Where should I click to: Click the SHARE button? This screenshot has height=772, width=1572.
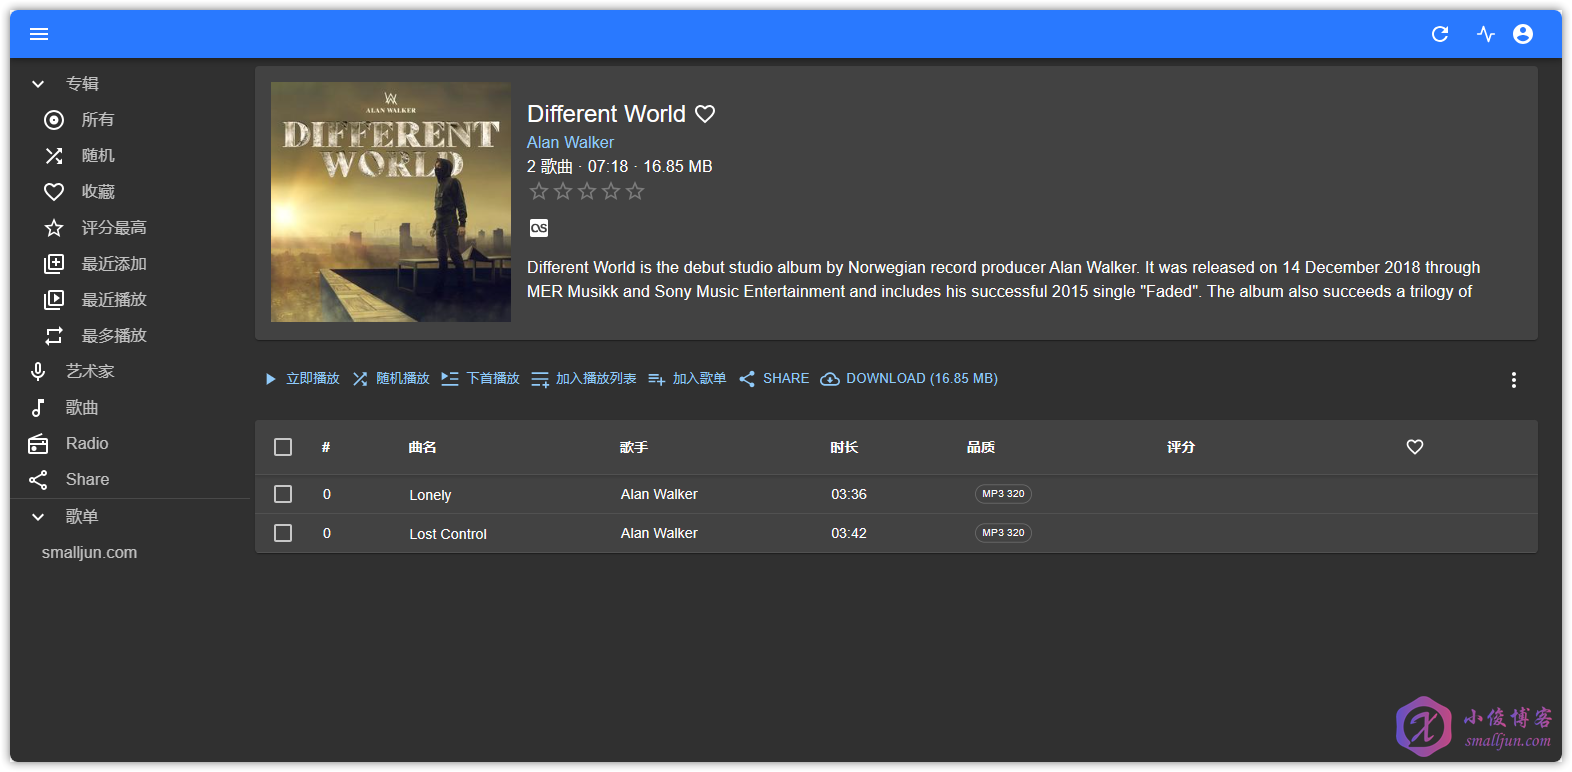tap(774, 379)
